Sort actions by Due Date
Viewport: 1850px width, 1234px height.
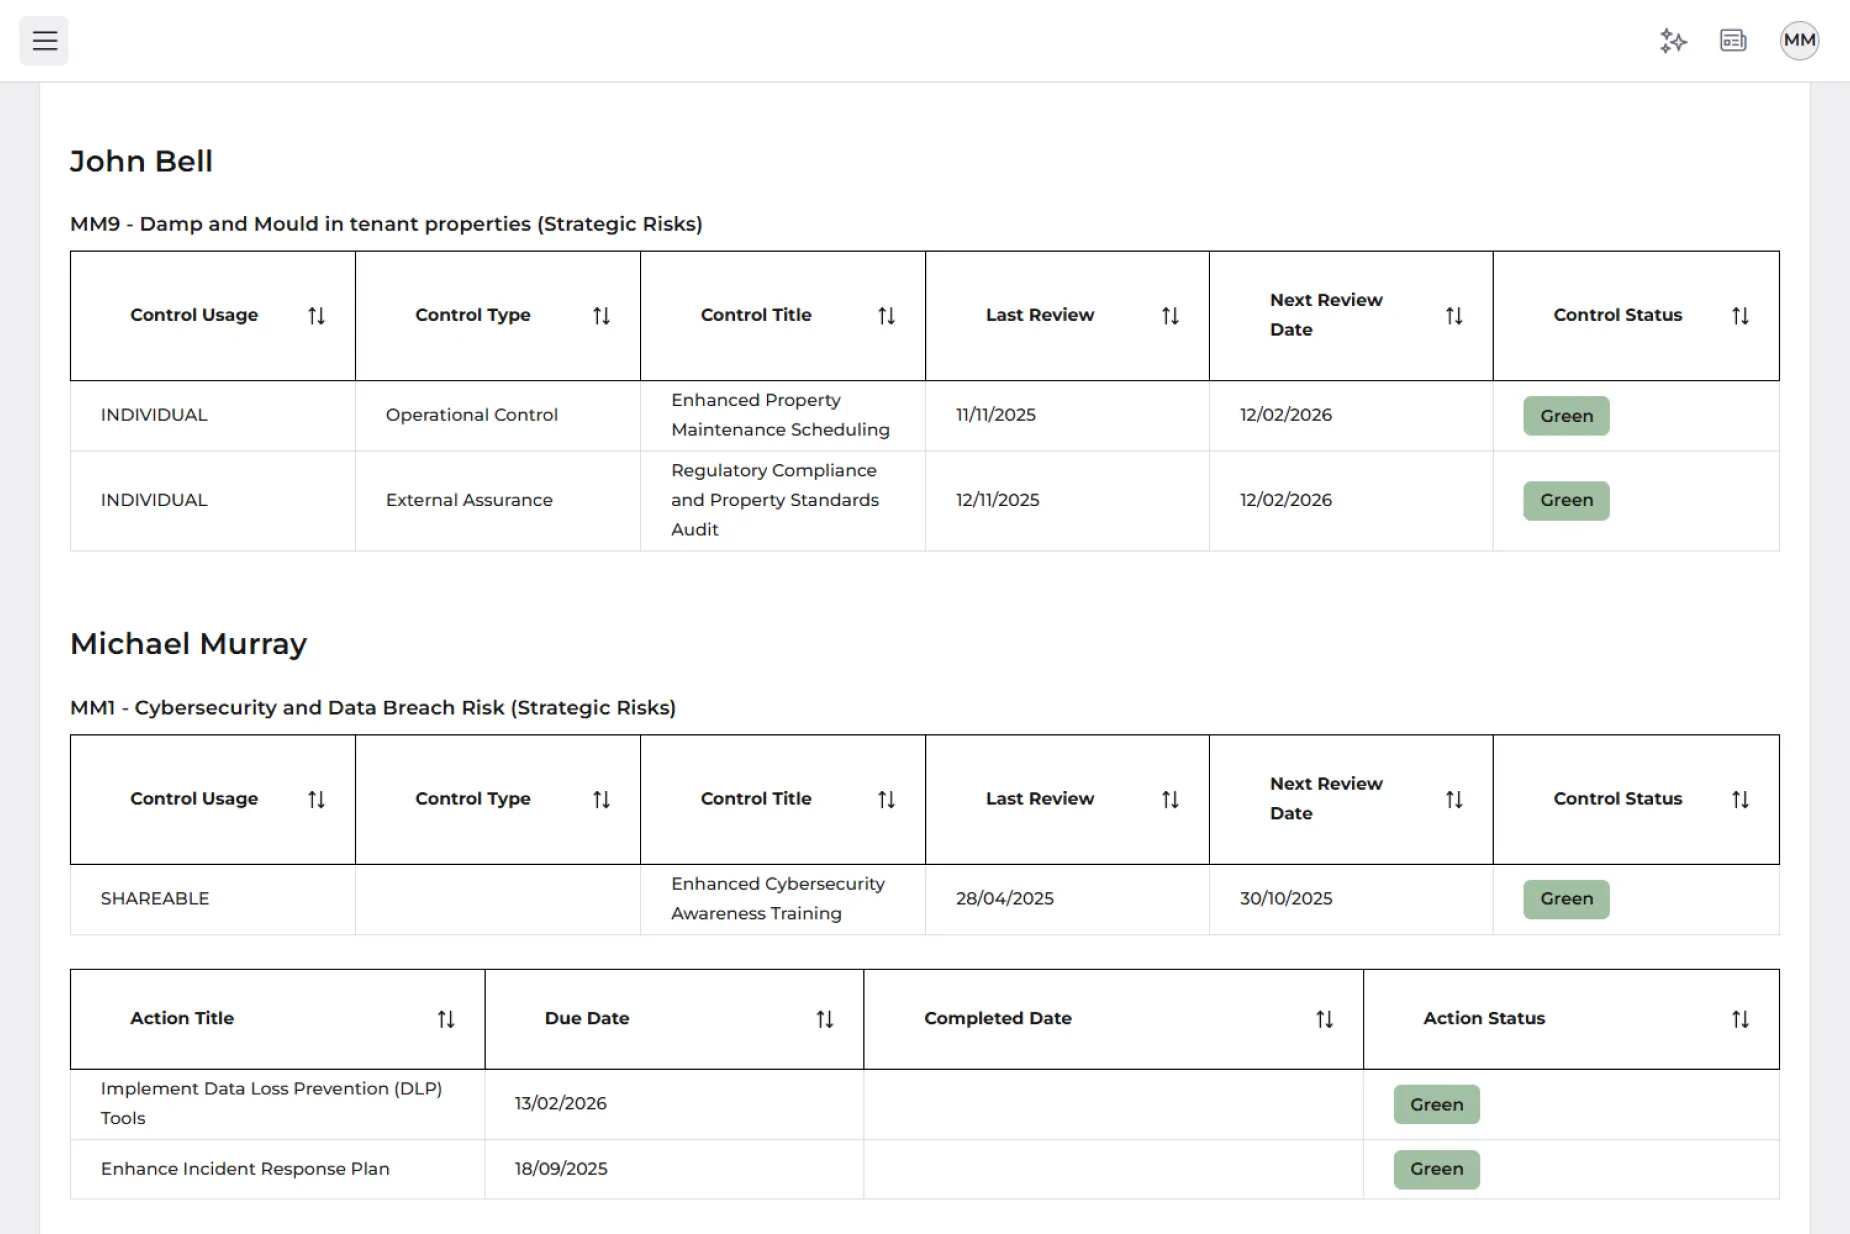click(824, 1019)
